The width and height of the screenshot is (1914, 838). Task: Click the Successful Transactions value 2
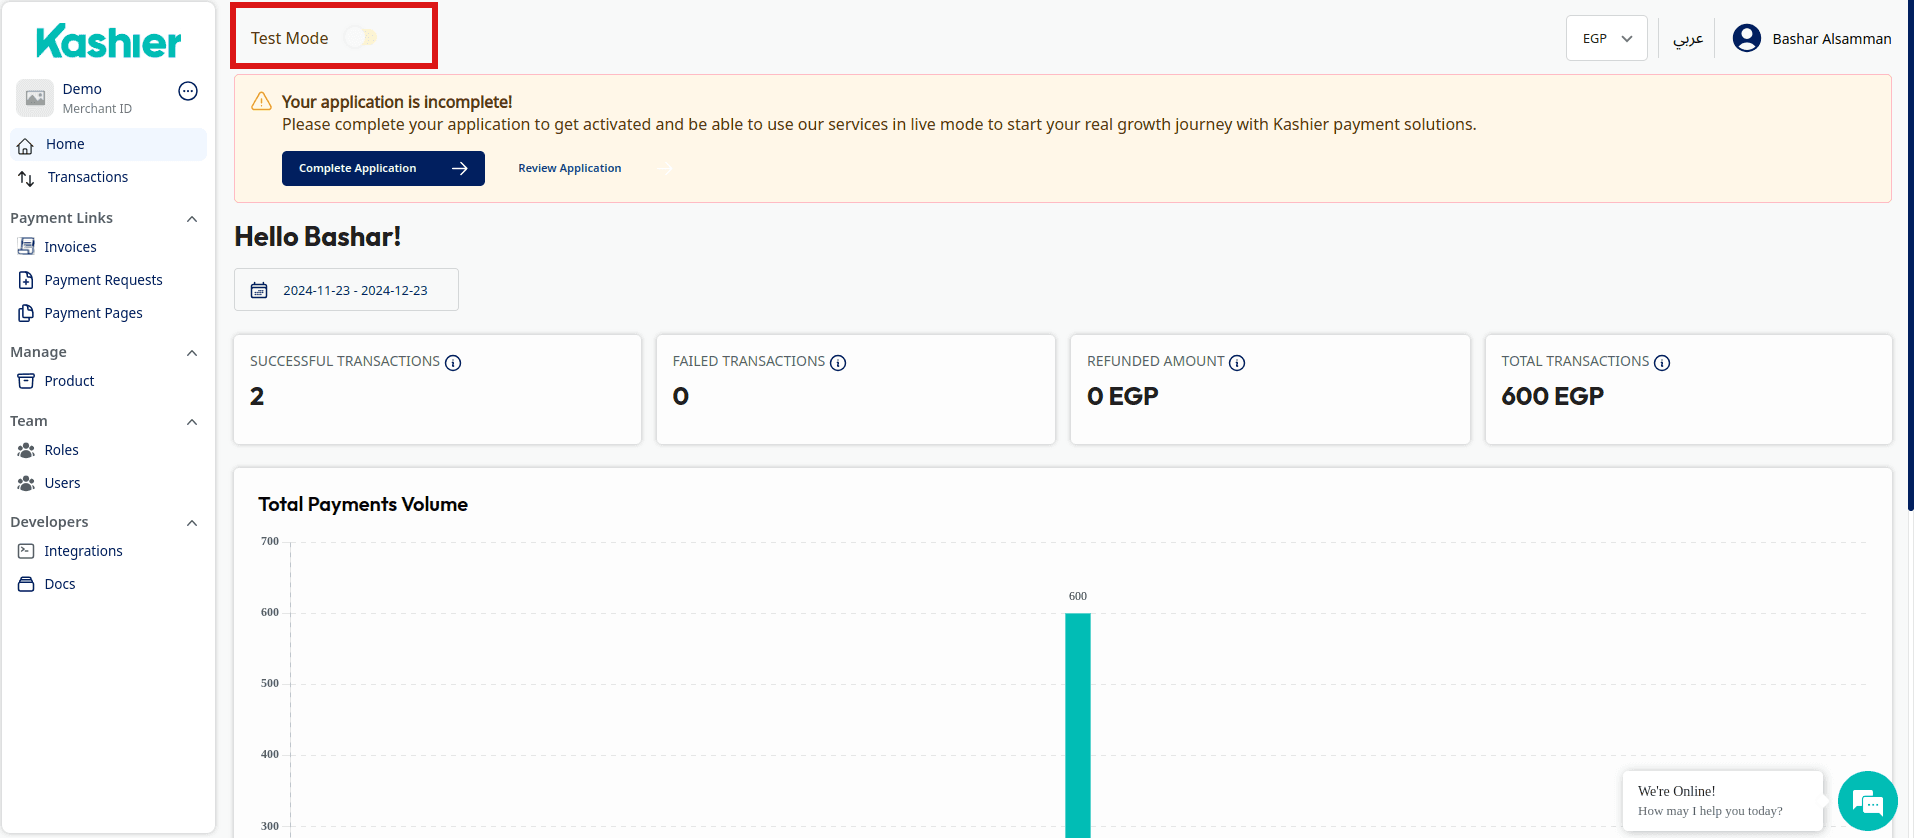pyautogui.click(x=257, y=397)
